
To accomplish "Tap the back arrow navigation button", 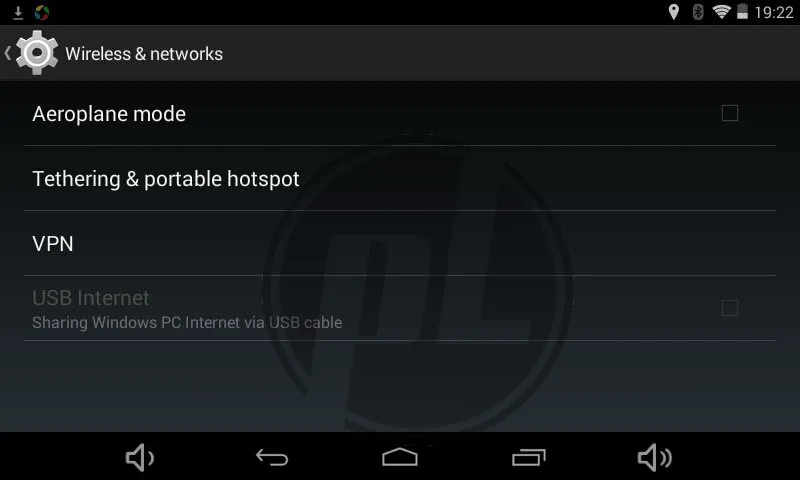I will click(x=272, y=458).
